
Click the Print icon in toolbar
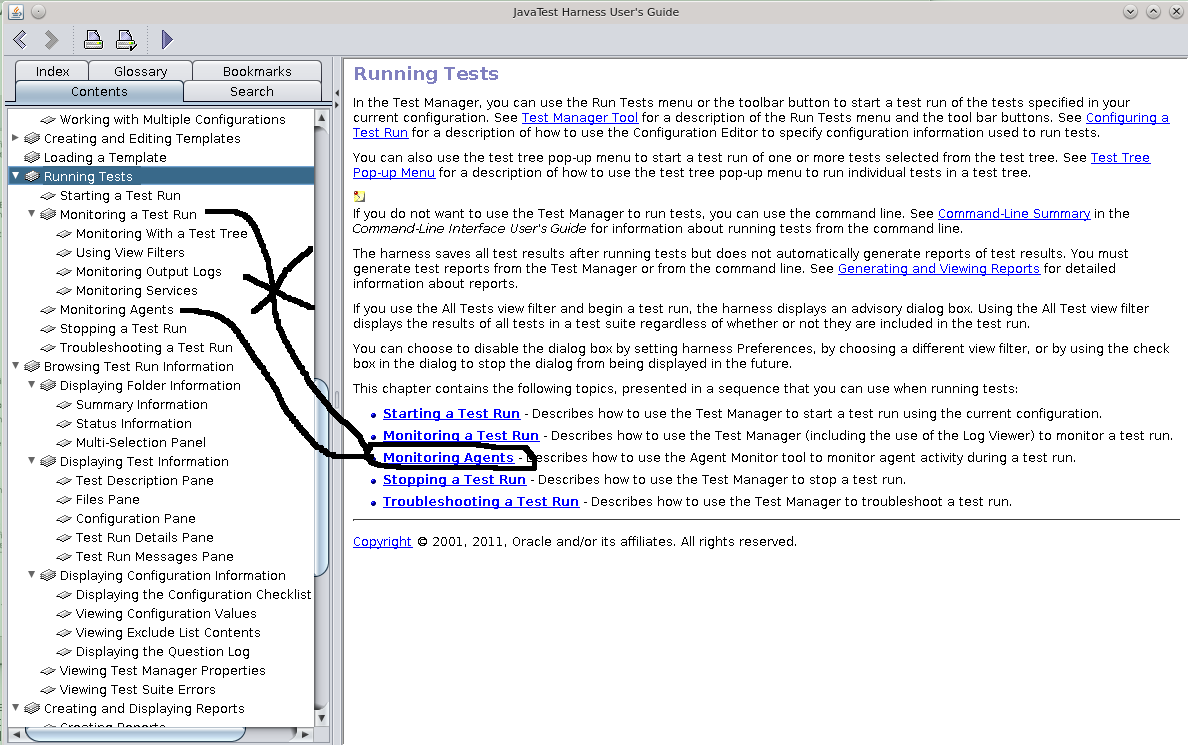[x=93, y=40]
